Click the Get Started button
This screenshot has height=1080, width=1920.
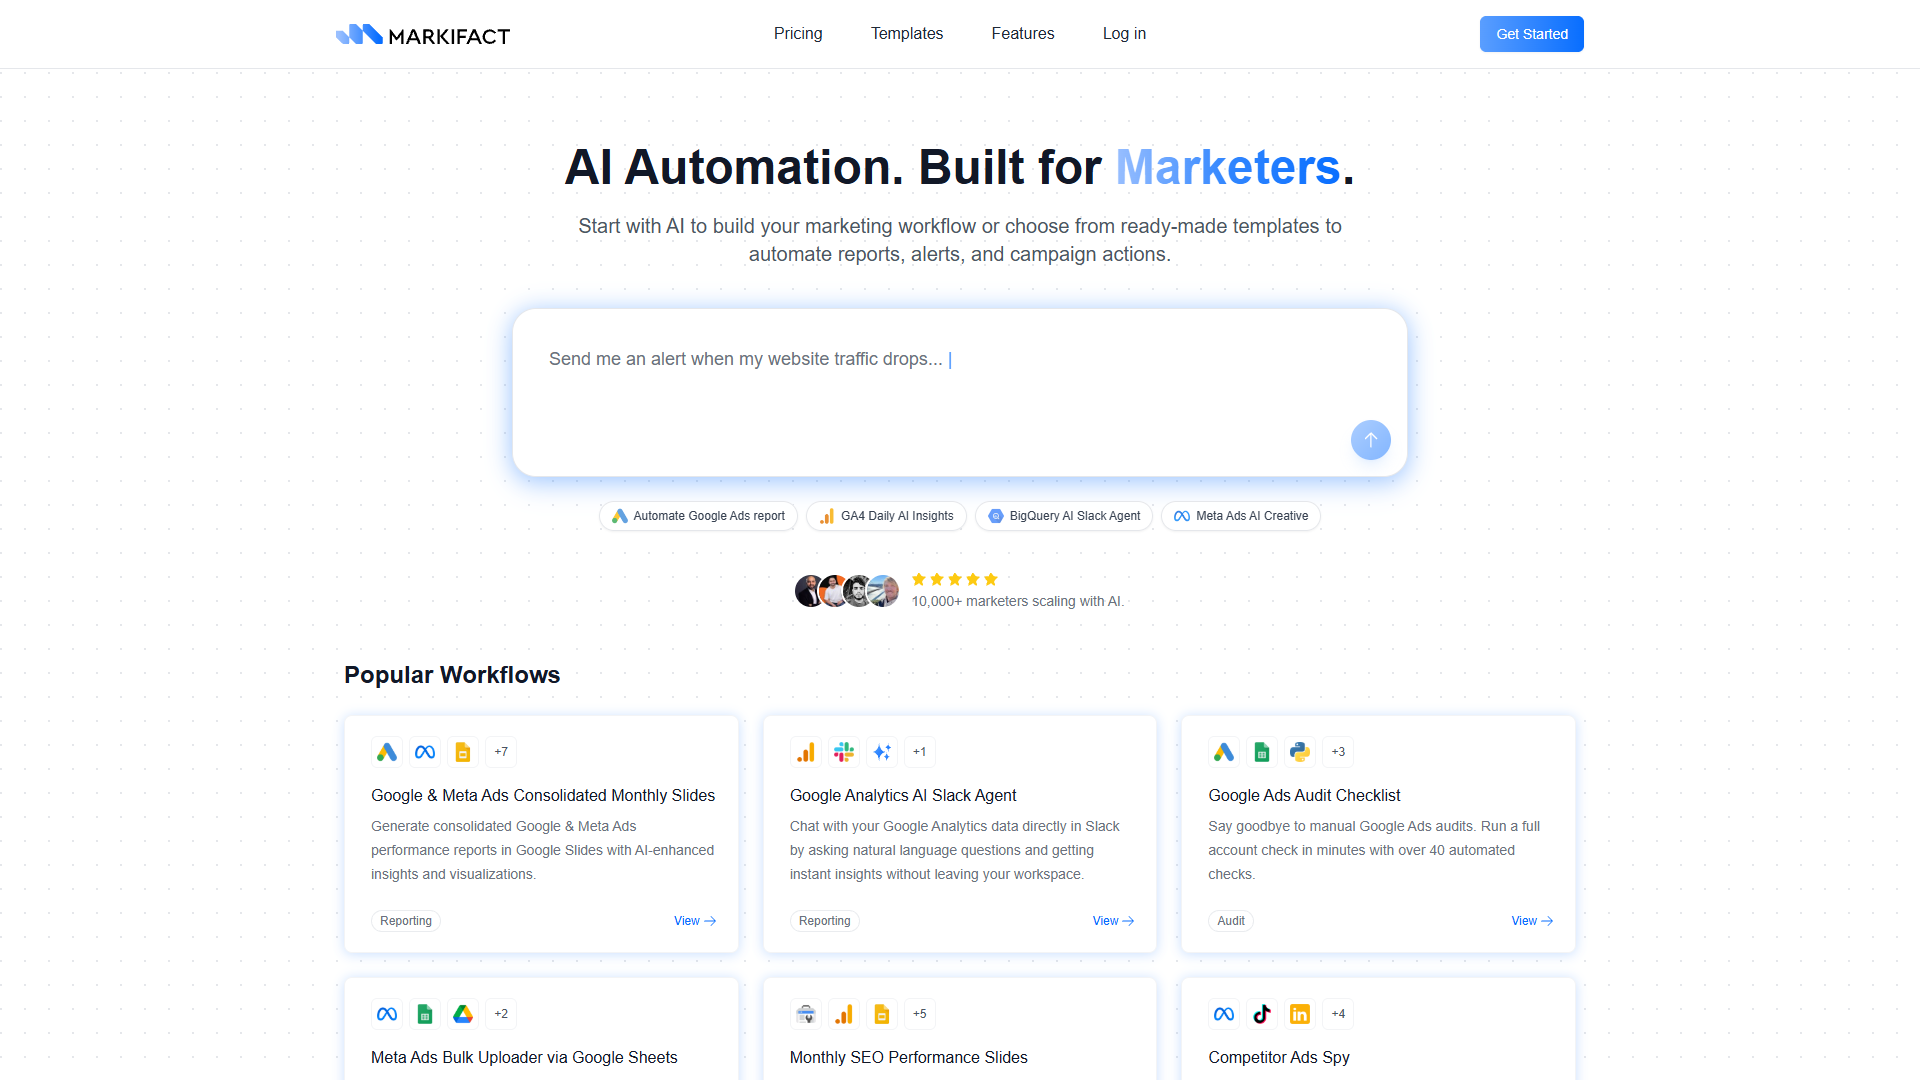[x=1532, y=34]
